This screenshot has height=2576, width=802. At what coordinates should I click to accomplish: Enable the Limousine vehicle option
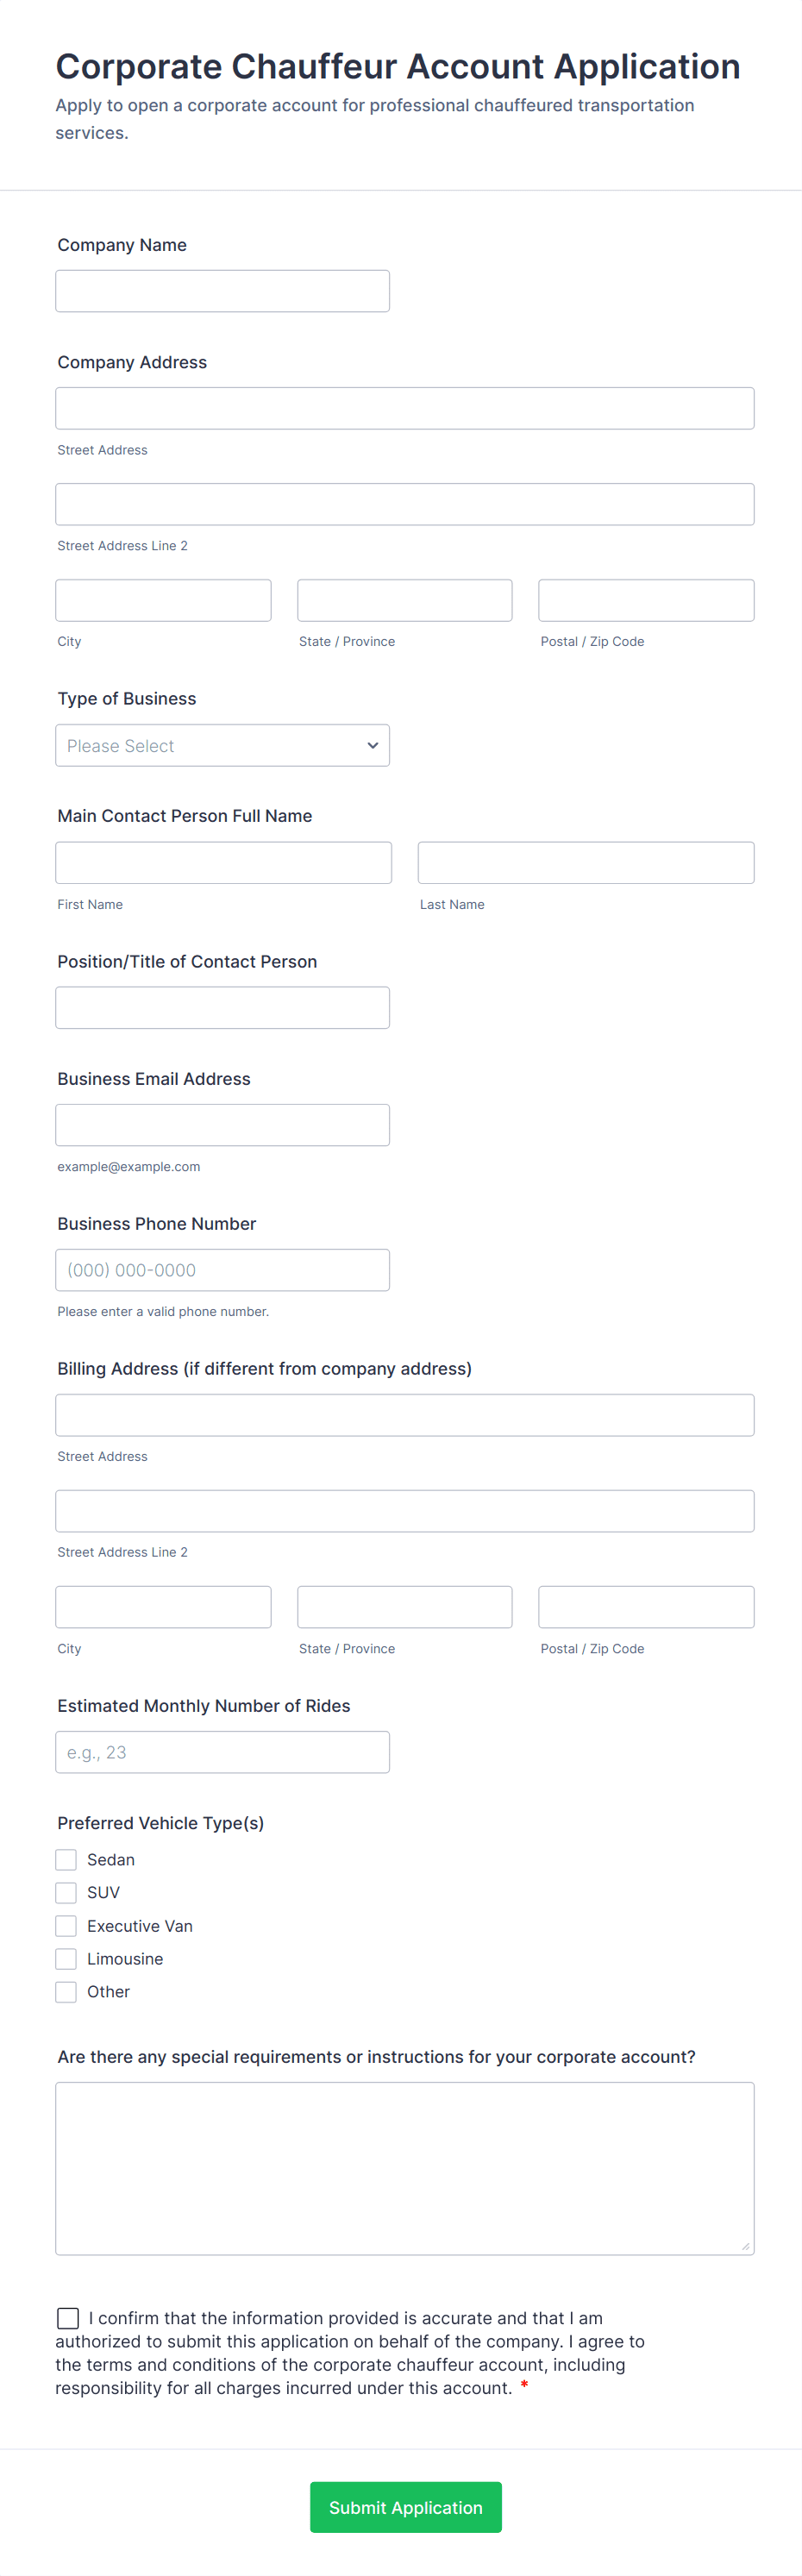pyautogui.click(x=66, y=1958)
